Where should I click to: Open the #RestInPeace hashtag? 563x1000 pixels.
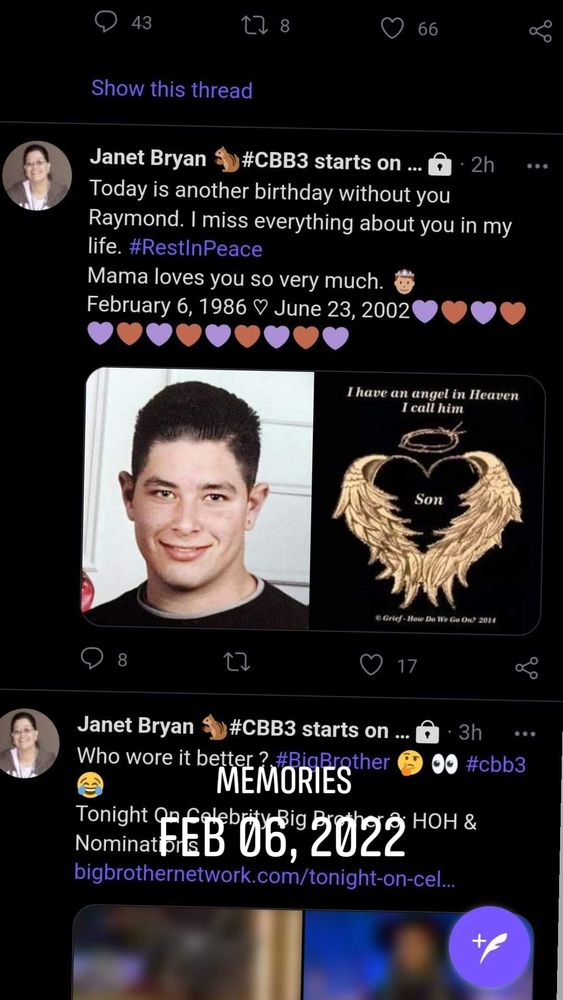pos(195,248)
